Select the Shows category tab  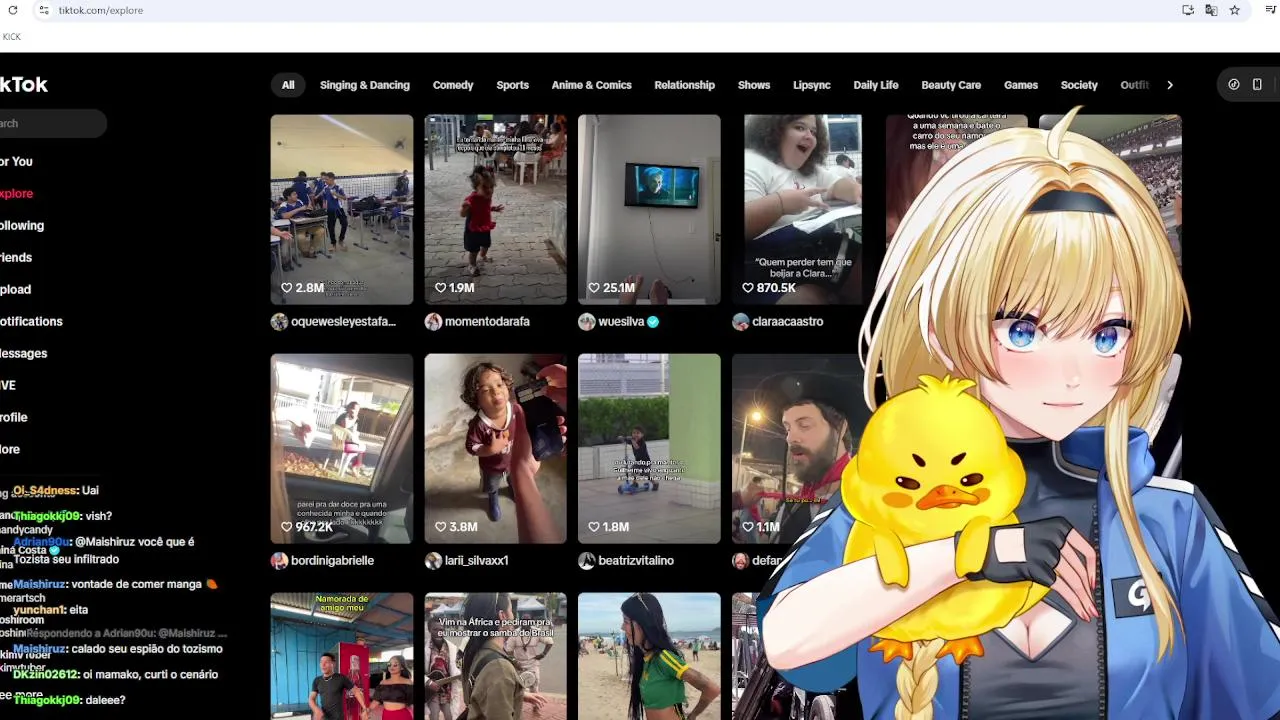[754, 85]
